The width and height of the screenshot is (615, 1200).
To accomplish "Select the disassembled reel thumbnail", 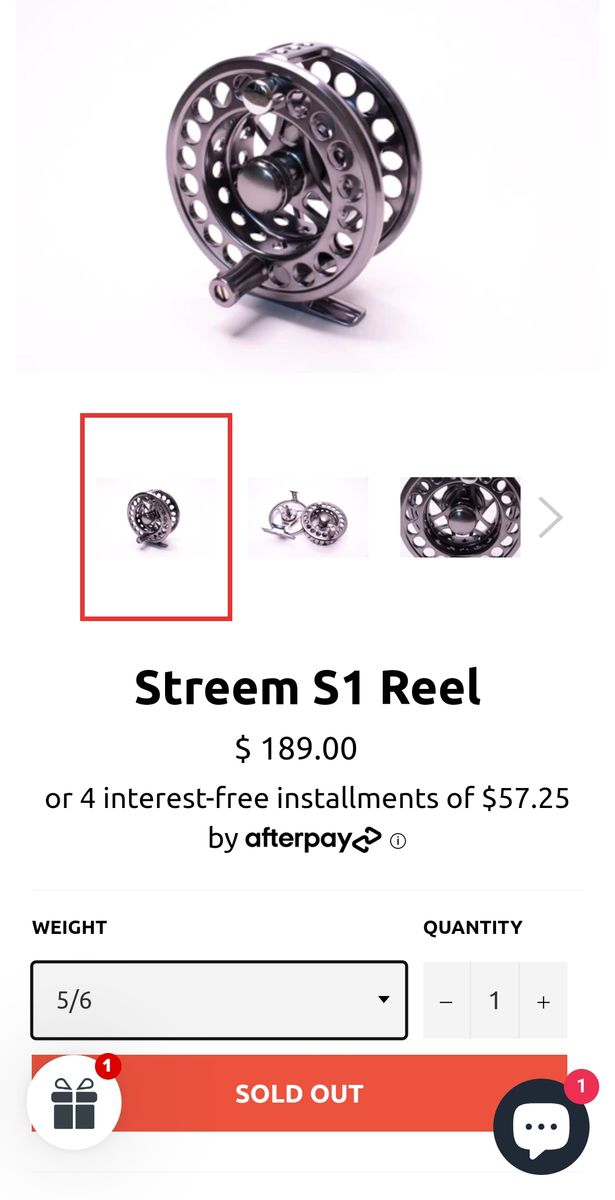I will pos(308,517).
